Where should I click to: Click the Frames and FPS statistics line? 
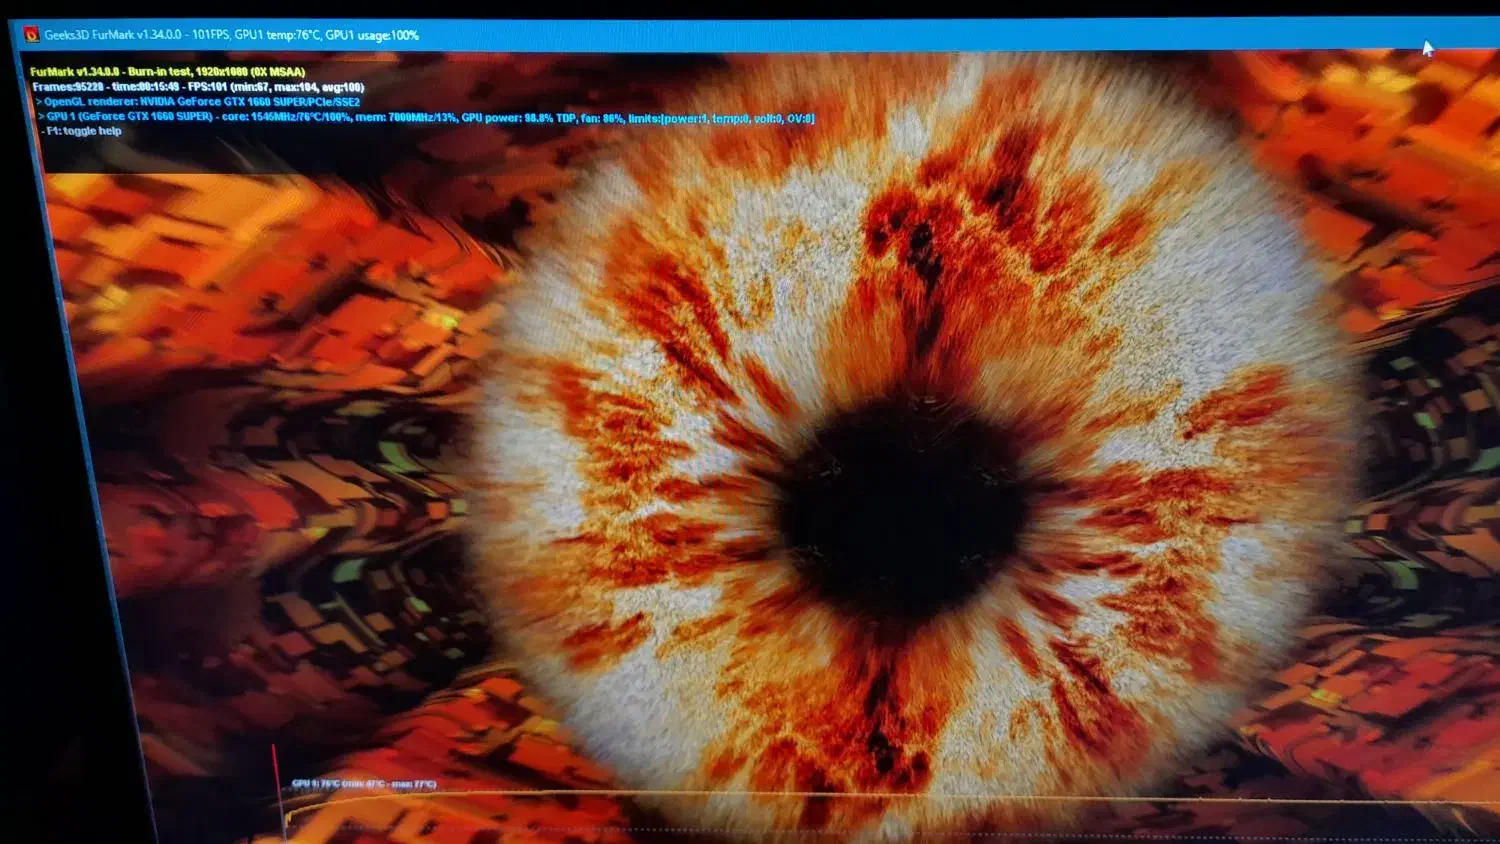[x=197, y=87]
